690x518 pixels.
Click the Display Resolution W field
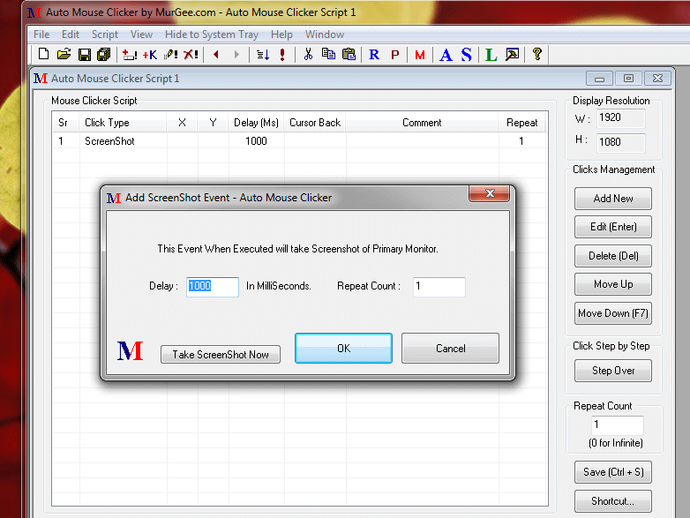pos(621,118)
